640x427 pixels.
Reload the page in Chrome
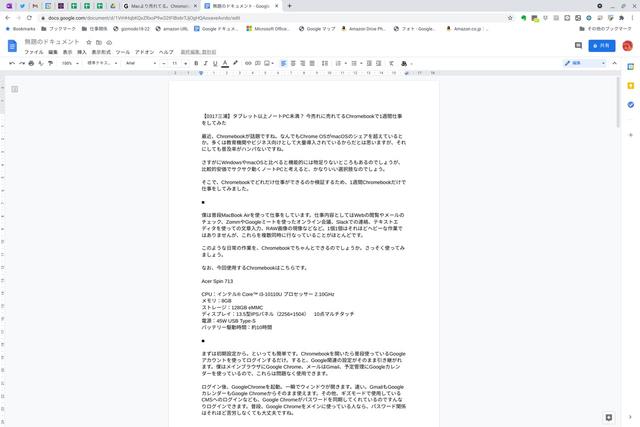pyautogui.click(x=29, y=18)
